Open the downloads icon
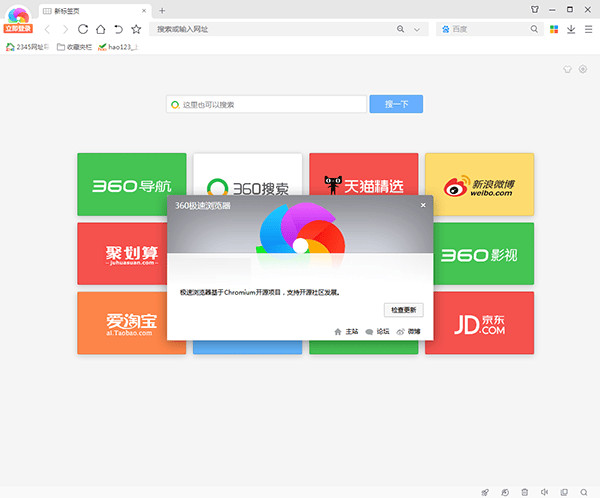Viewport: 600px width, 498px height. tap(571, 29)
